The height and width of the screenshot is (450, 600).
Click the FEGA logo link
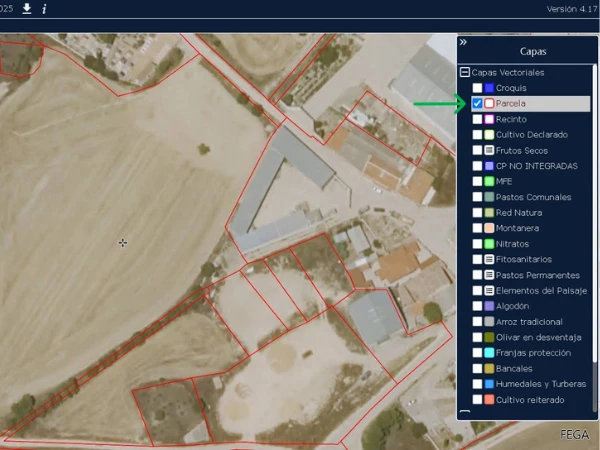(574, 435)
